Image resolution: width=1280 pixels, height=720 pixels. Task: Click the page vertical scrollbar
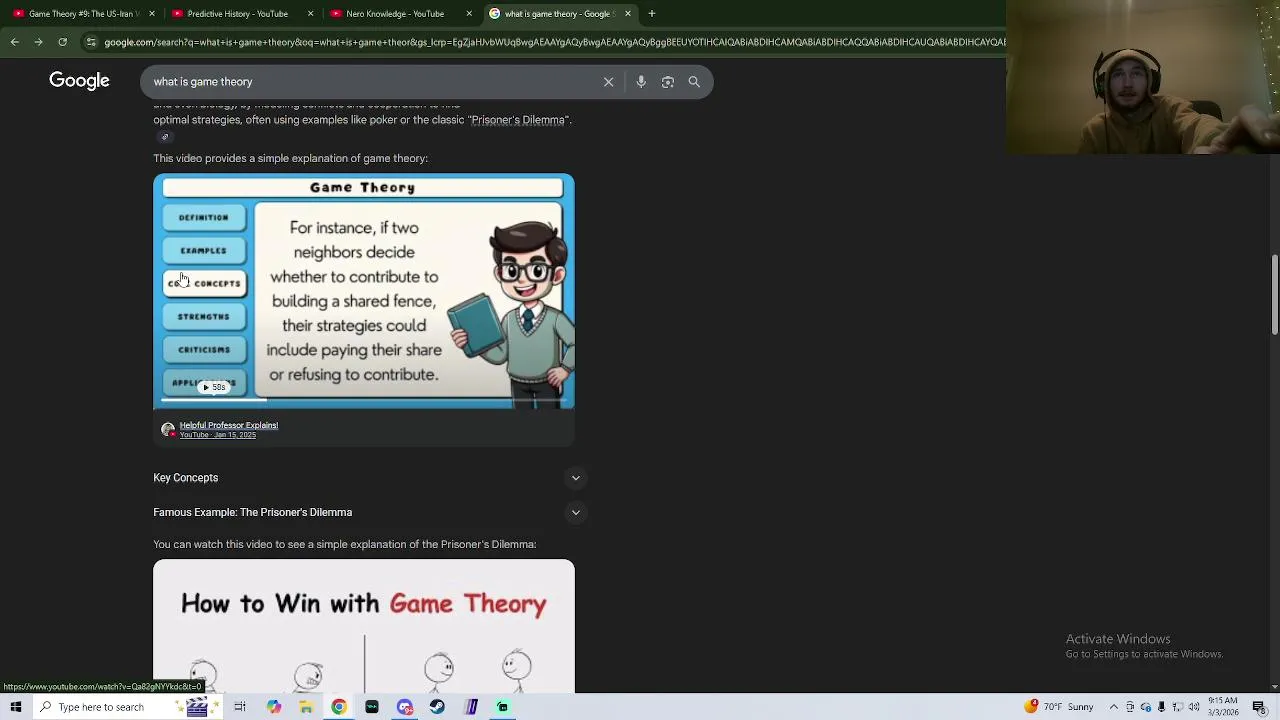[x=1274, y=295]
